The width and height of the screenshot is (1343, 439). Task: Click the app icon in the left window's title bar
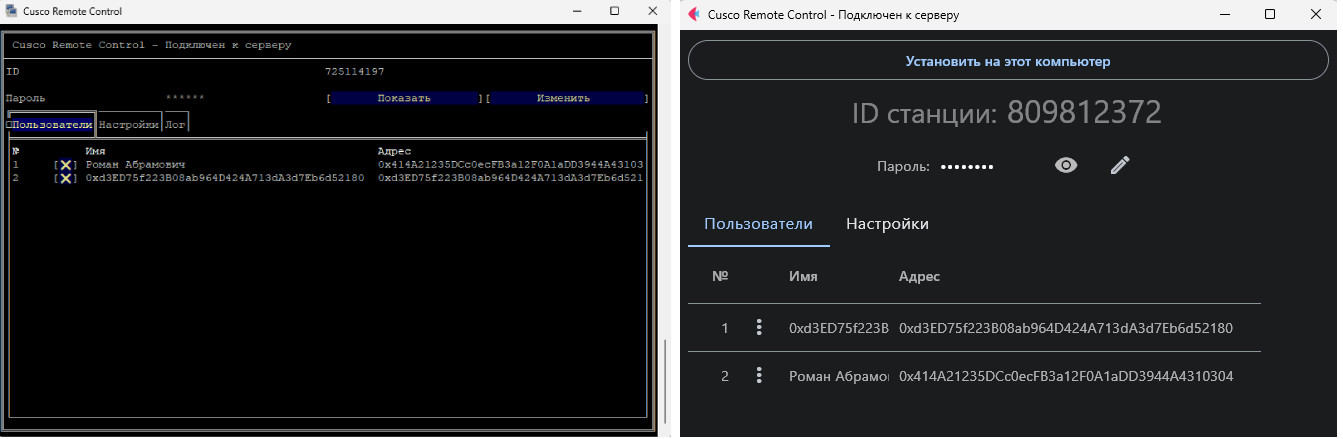[x=11, y=11]
